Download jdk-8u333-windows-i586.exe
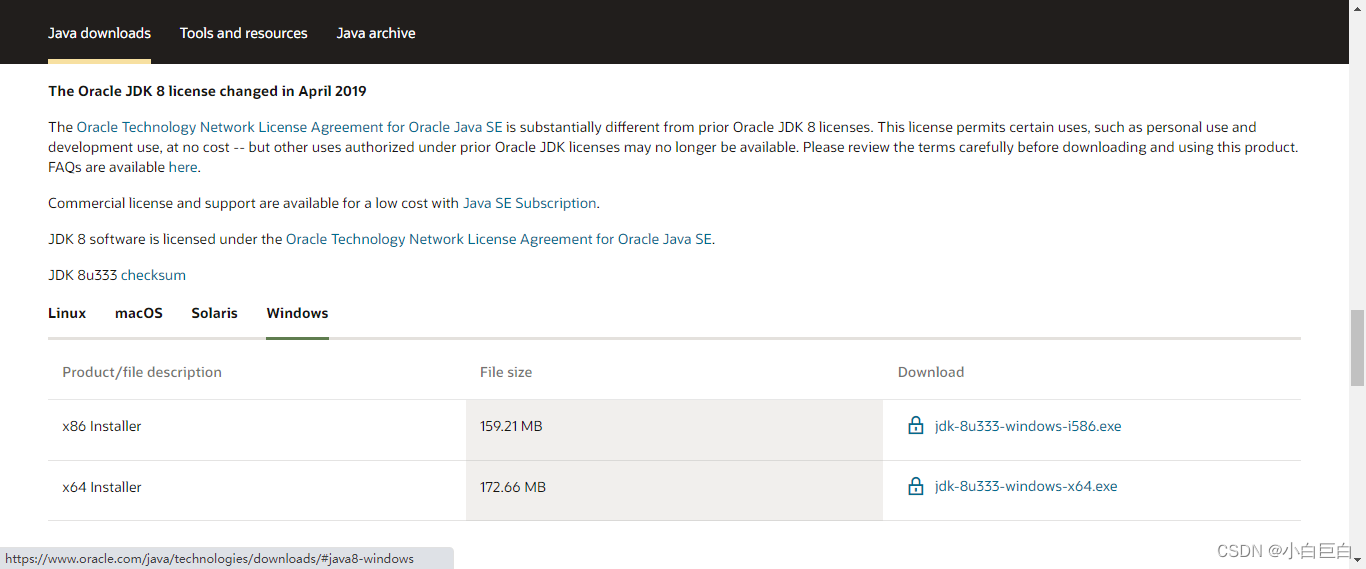This screenshot has width=1366, height=569. pos(1028,426)
